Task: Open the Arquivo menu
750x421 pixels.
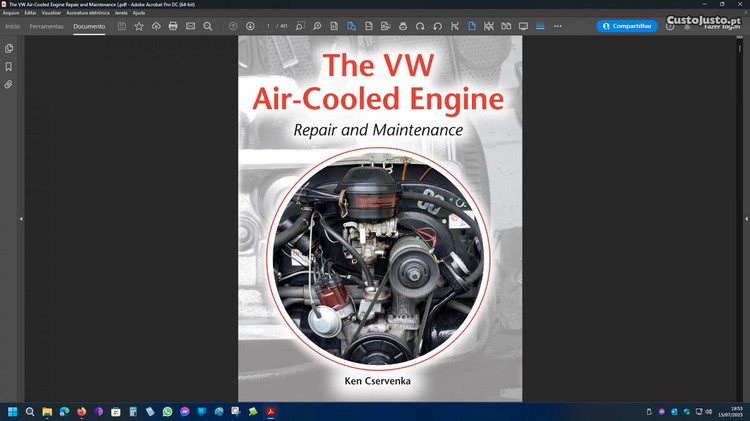Action: pyautogui.click(x=11, y=12)
